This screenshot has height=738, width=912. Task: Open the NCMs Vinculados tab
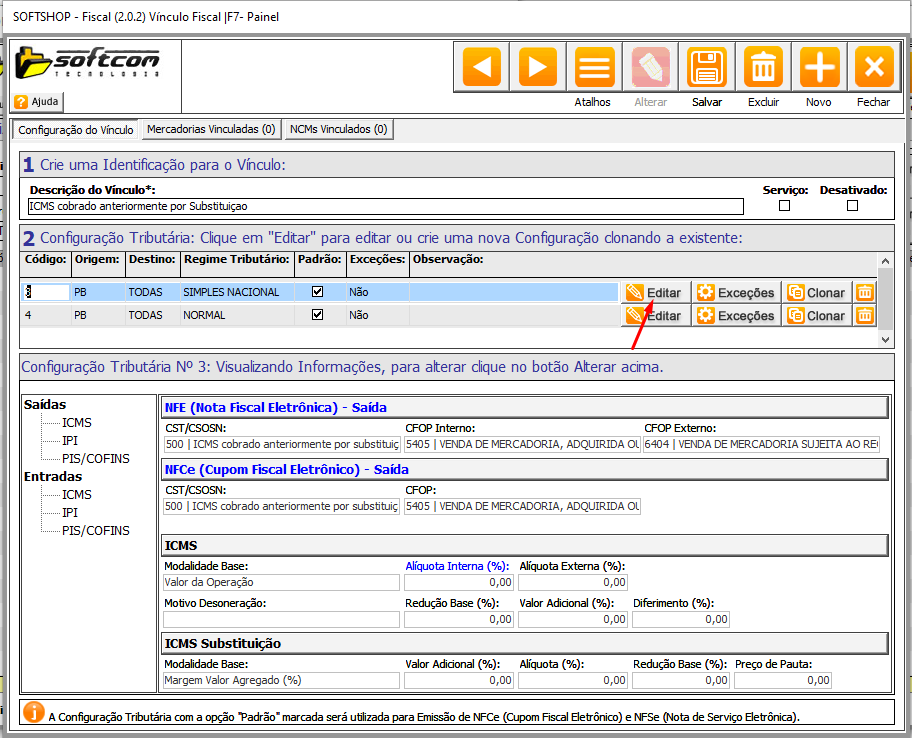[x=338, y=129]
